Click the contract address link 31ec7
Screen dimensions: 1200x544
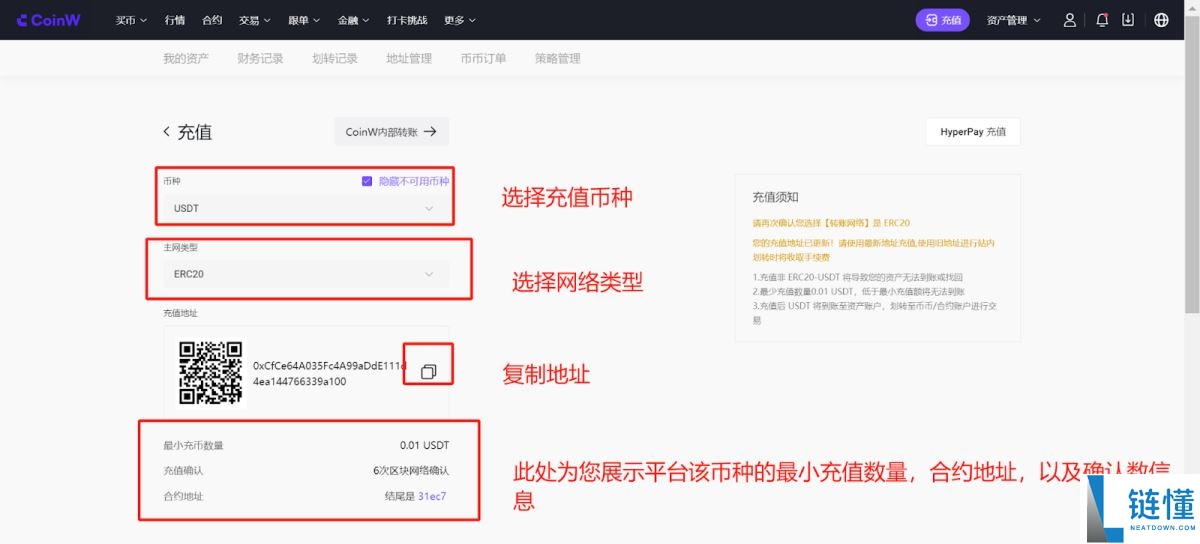tap(432, 496)
